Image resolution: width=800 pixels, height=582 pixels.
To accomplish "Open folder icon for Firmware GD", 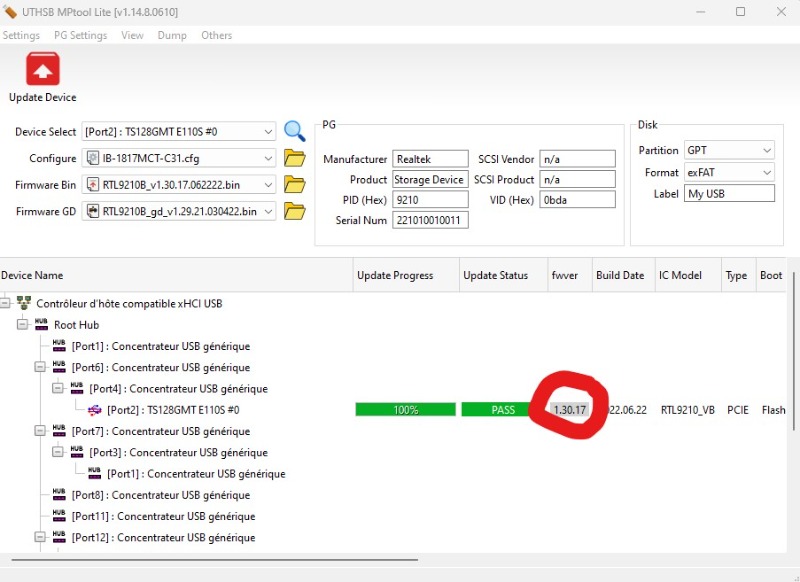I will (x=294, y=211).
